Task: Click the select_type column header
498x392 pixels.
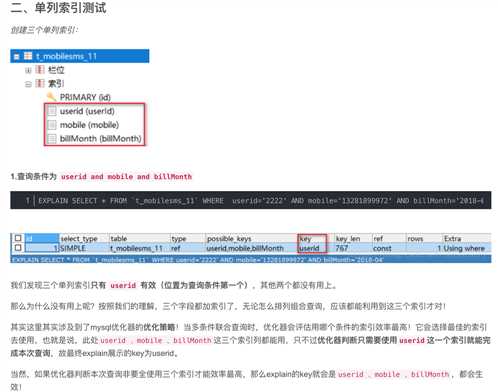Action: pyautogui.click(x=84, y=238)
